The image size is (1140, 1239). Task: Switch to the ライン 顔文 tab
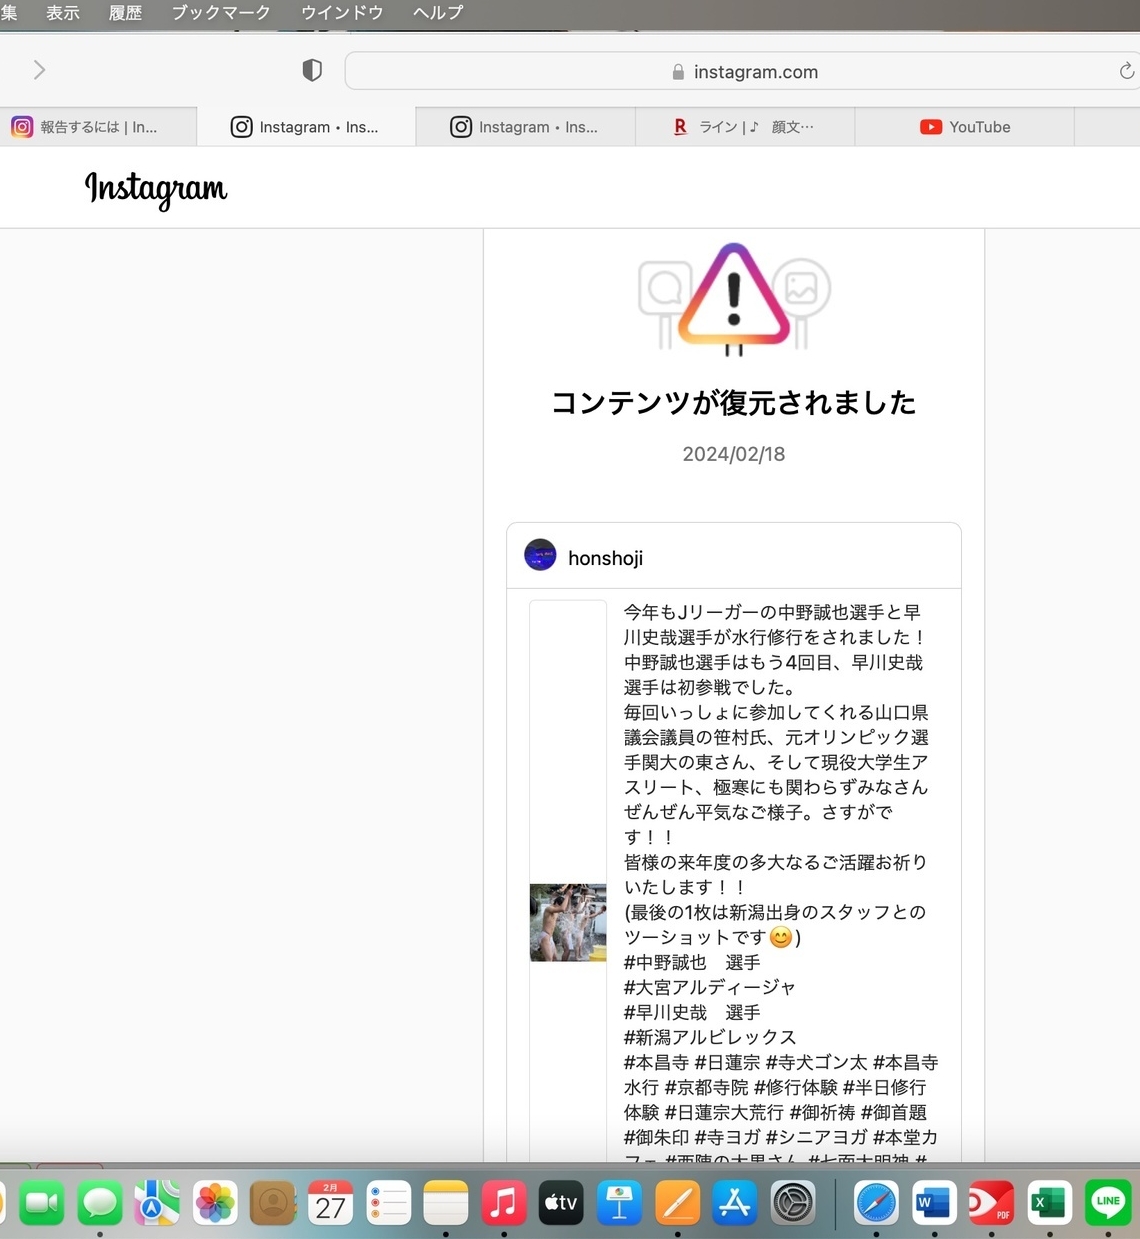(x=745, y=127)
